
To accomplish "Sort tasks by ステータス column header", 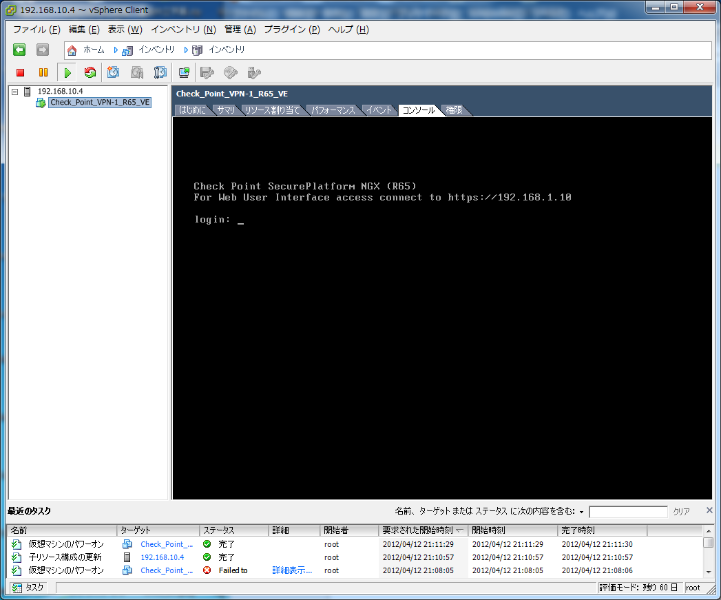I will click(234, 531).
